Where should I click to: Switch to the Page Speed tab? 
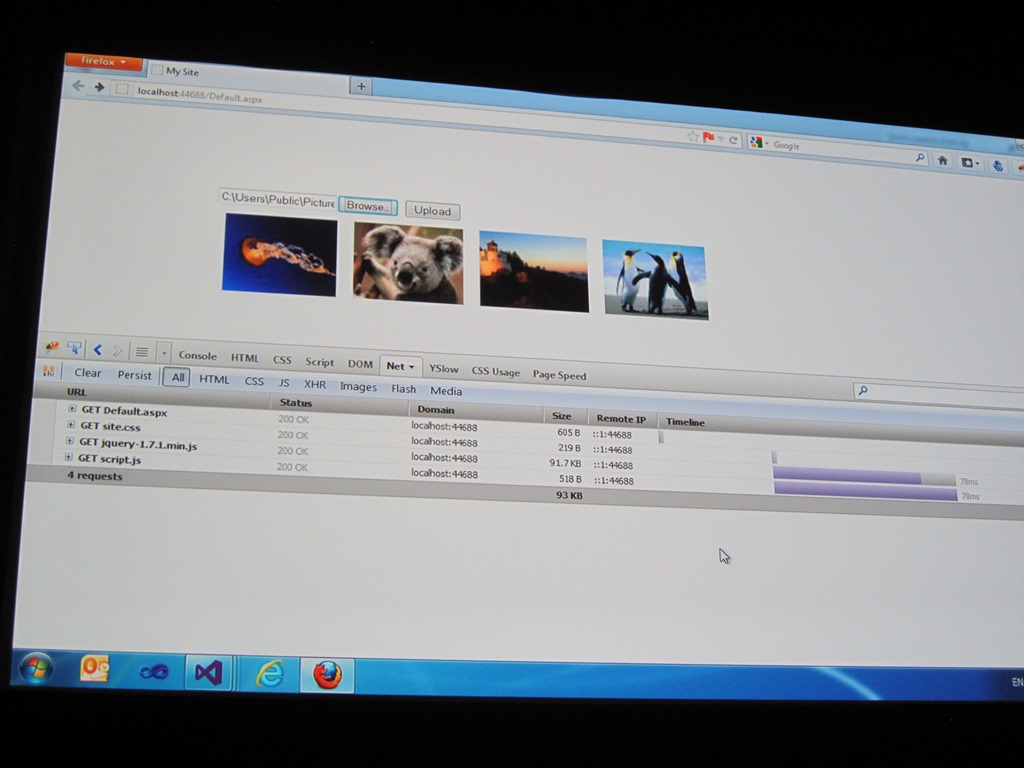point(559,375)
